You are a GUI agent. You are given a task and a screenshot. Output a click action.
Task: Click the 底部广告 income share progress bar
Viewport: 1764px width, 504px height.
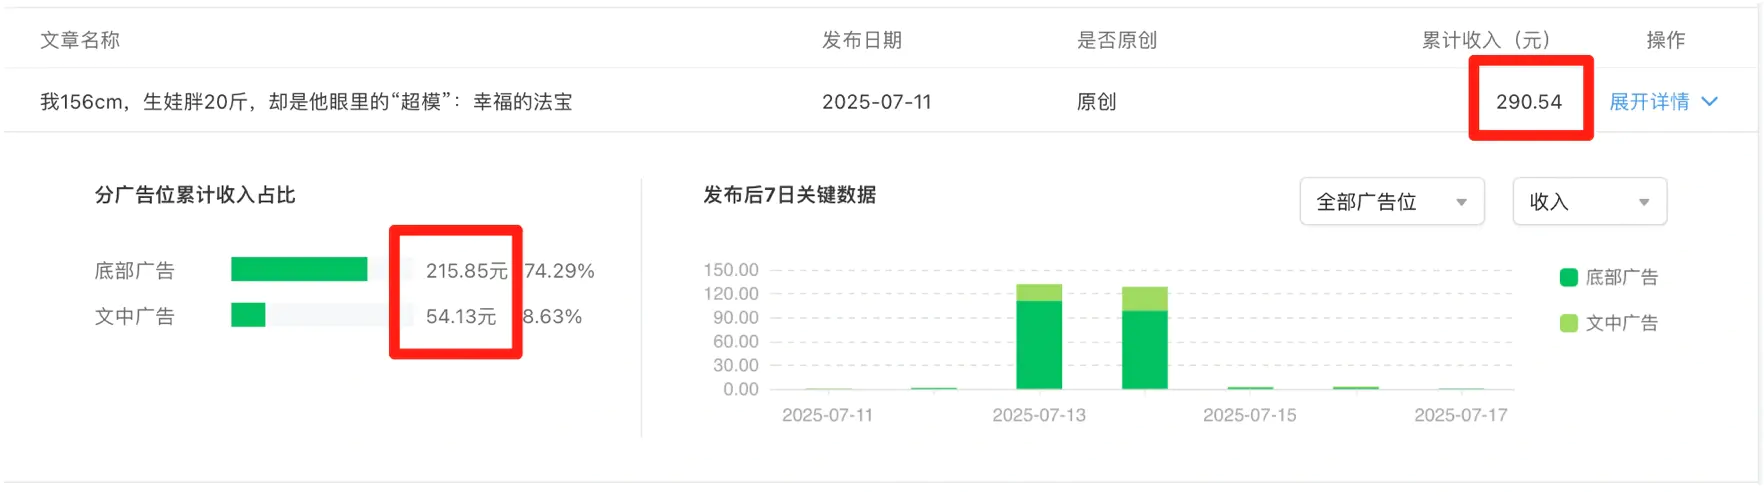pos(299,270)
